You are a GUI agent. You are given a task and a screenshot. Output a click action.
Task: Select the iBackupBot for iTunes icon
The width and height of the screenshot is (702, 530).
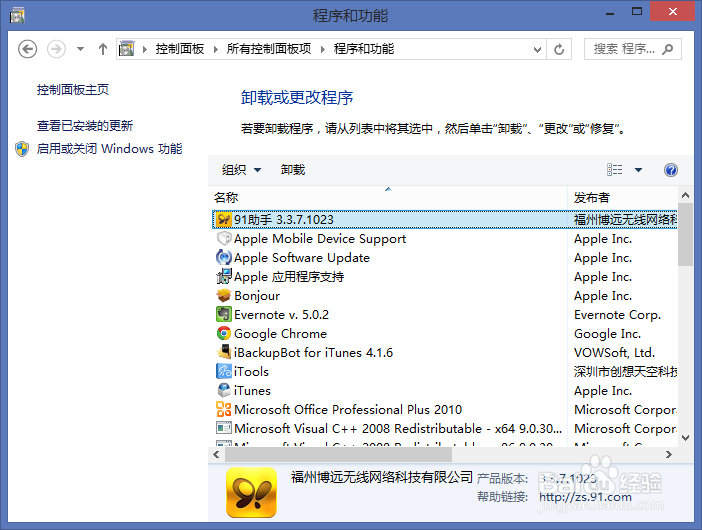(223, 352)
